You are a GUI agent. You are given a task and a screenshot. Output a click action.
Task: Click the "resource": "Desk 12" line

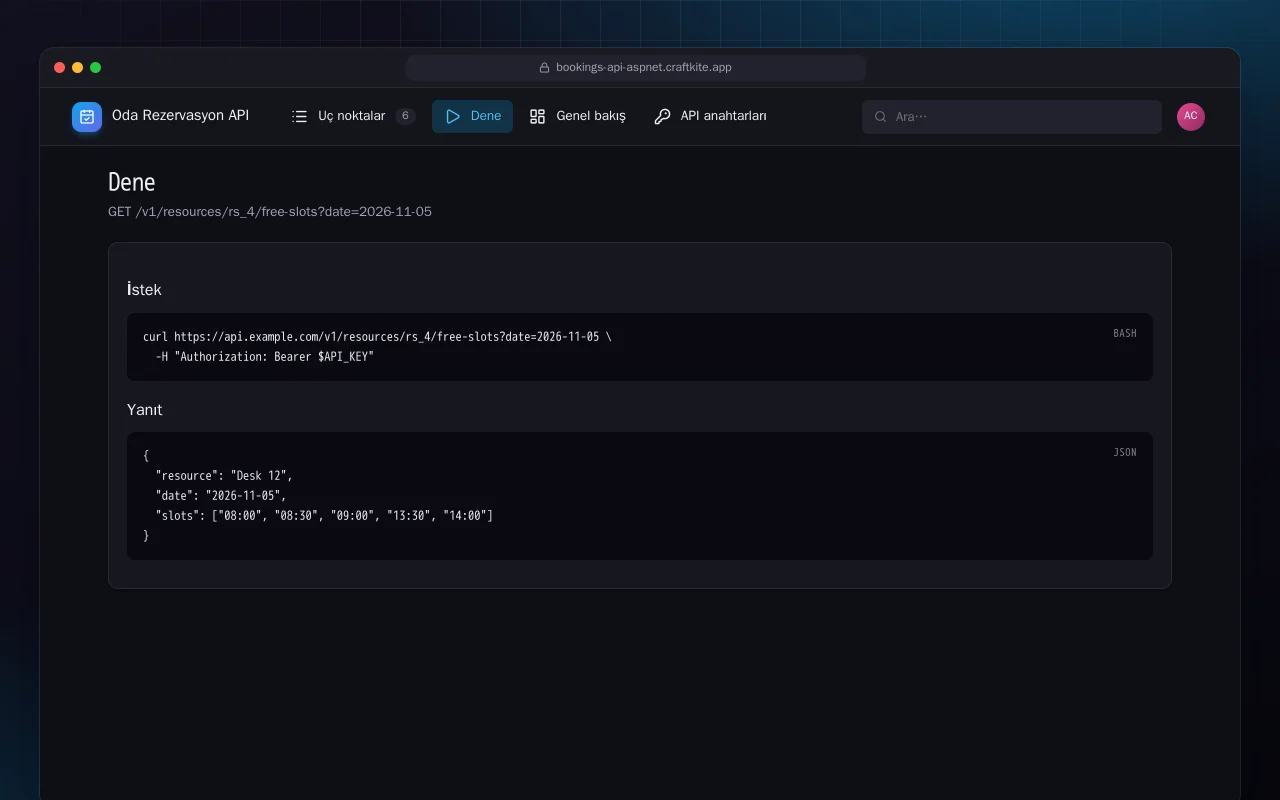[224, 476]
